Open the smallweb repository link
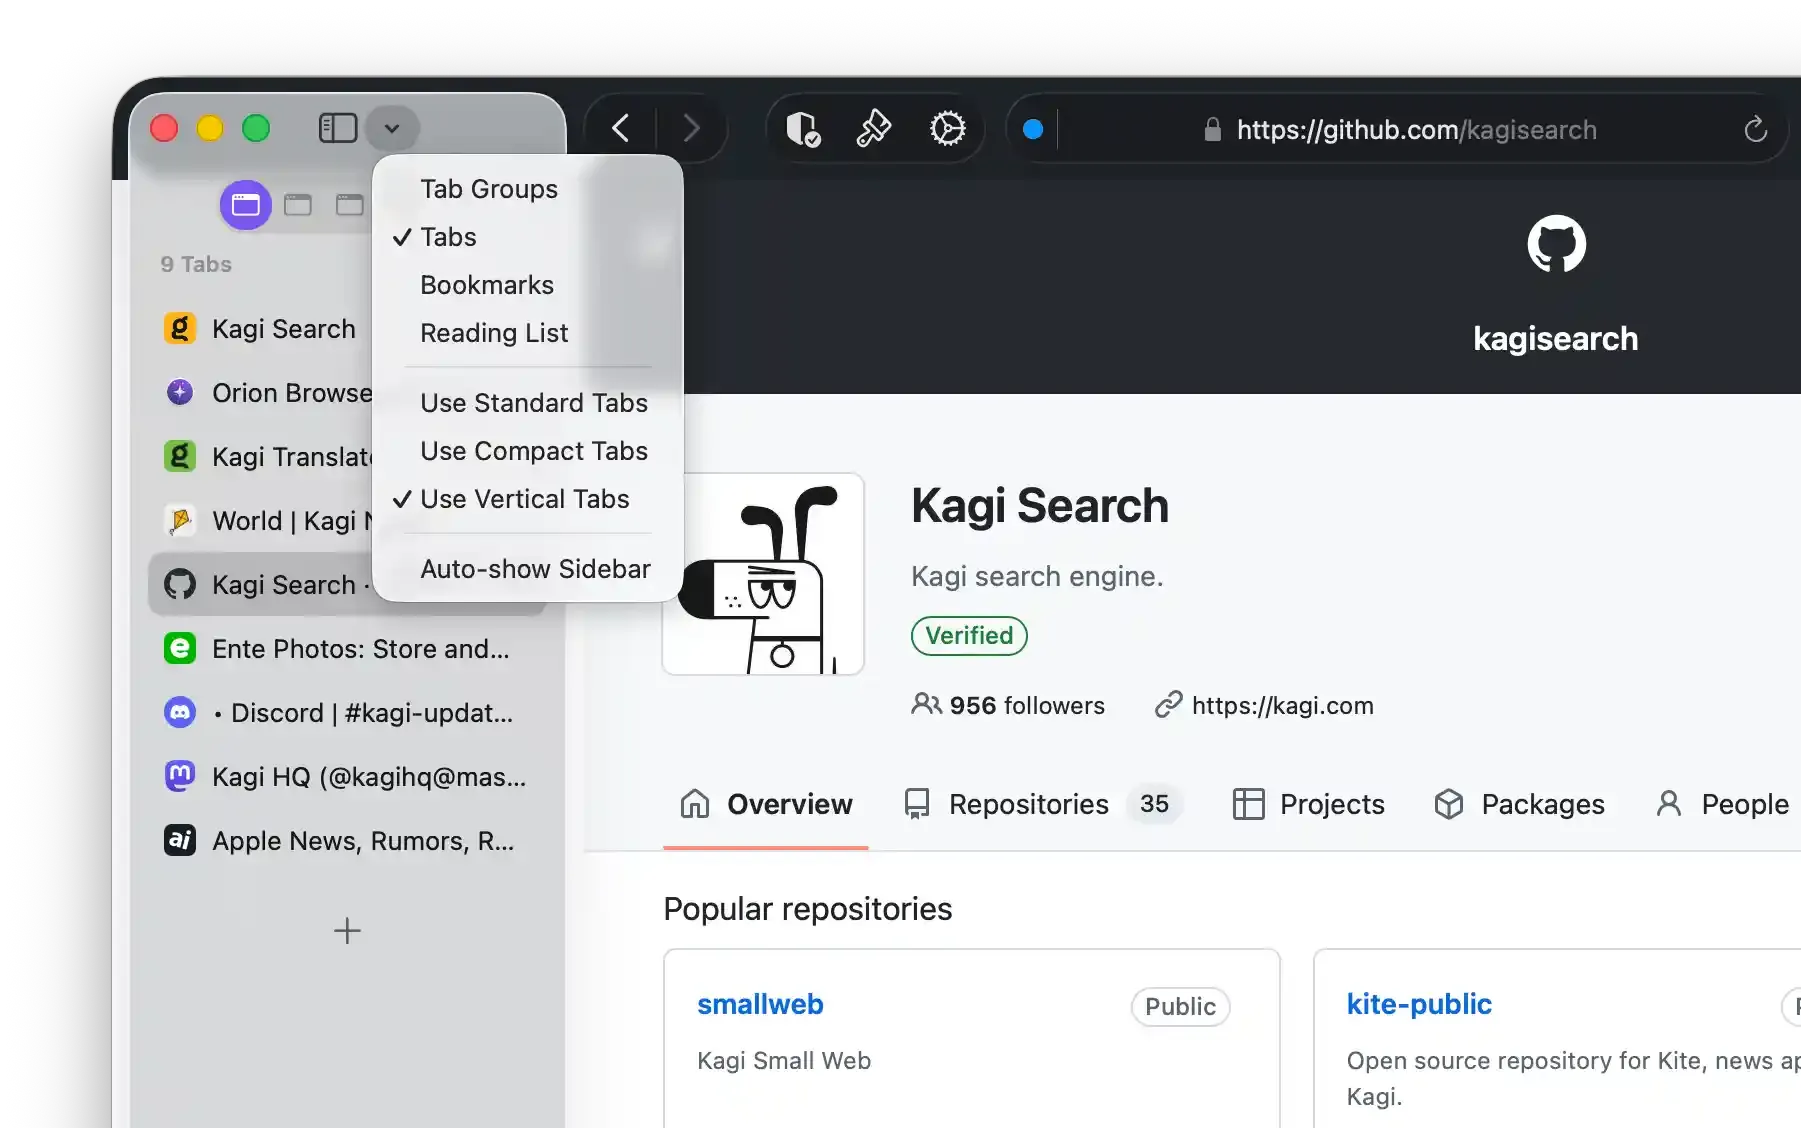The width and height of the screenshot is (1801, 1128). pos(760,1004)
